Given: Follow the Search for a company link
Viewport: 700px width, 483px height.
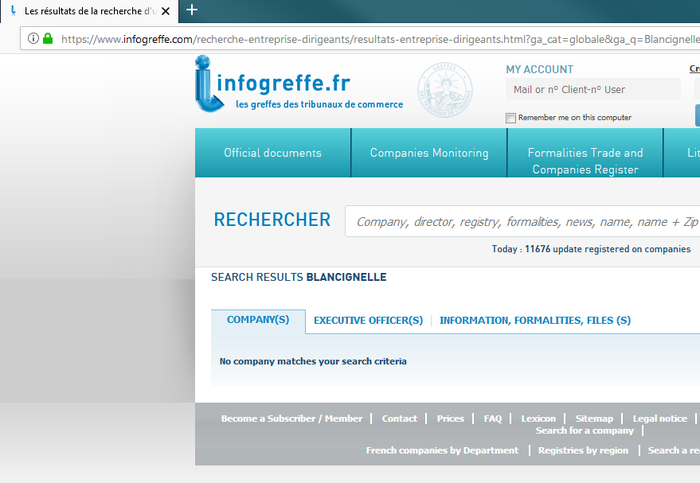Looking at the screenshot, I should (x=585, y=431).
